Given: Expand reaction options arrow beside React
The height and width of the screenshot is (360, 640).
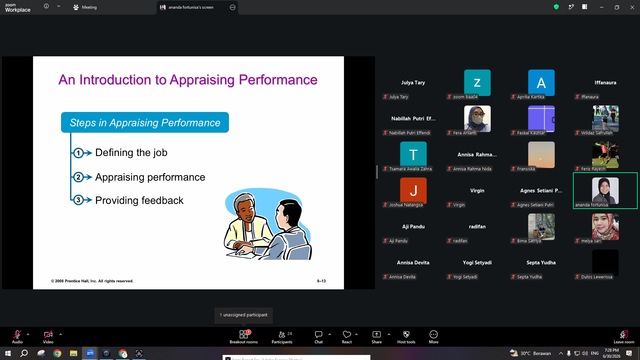Looking at the screenshot, I should pyautogui.click(x=356, y=334).
